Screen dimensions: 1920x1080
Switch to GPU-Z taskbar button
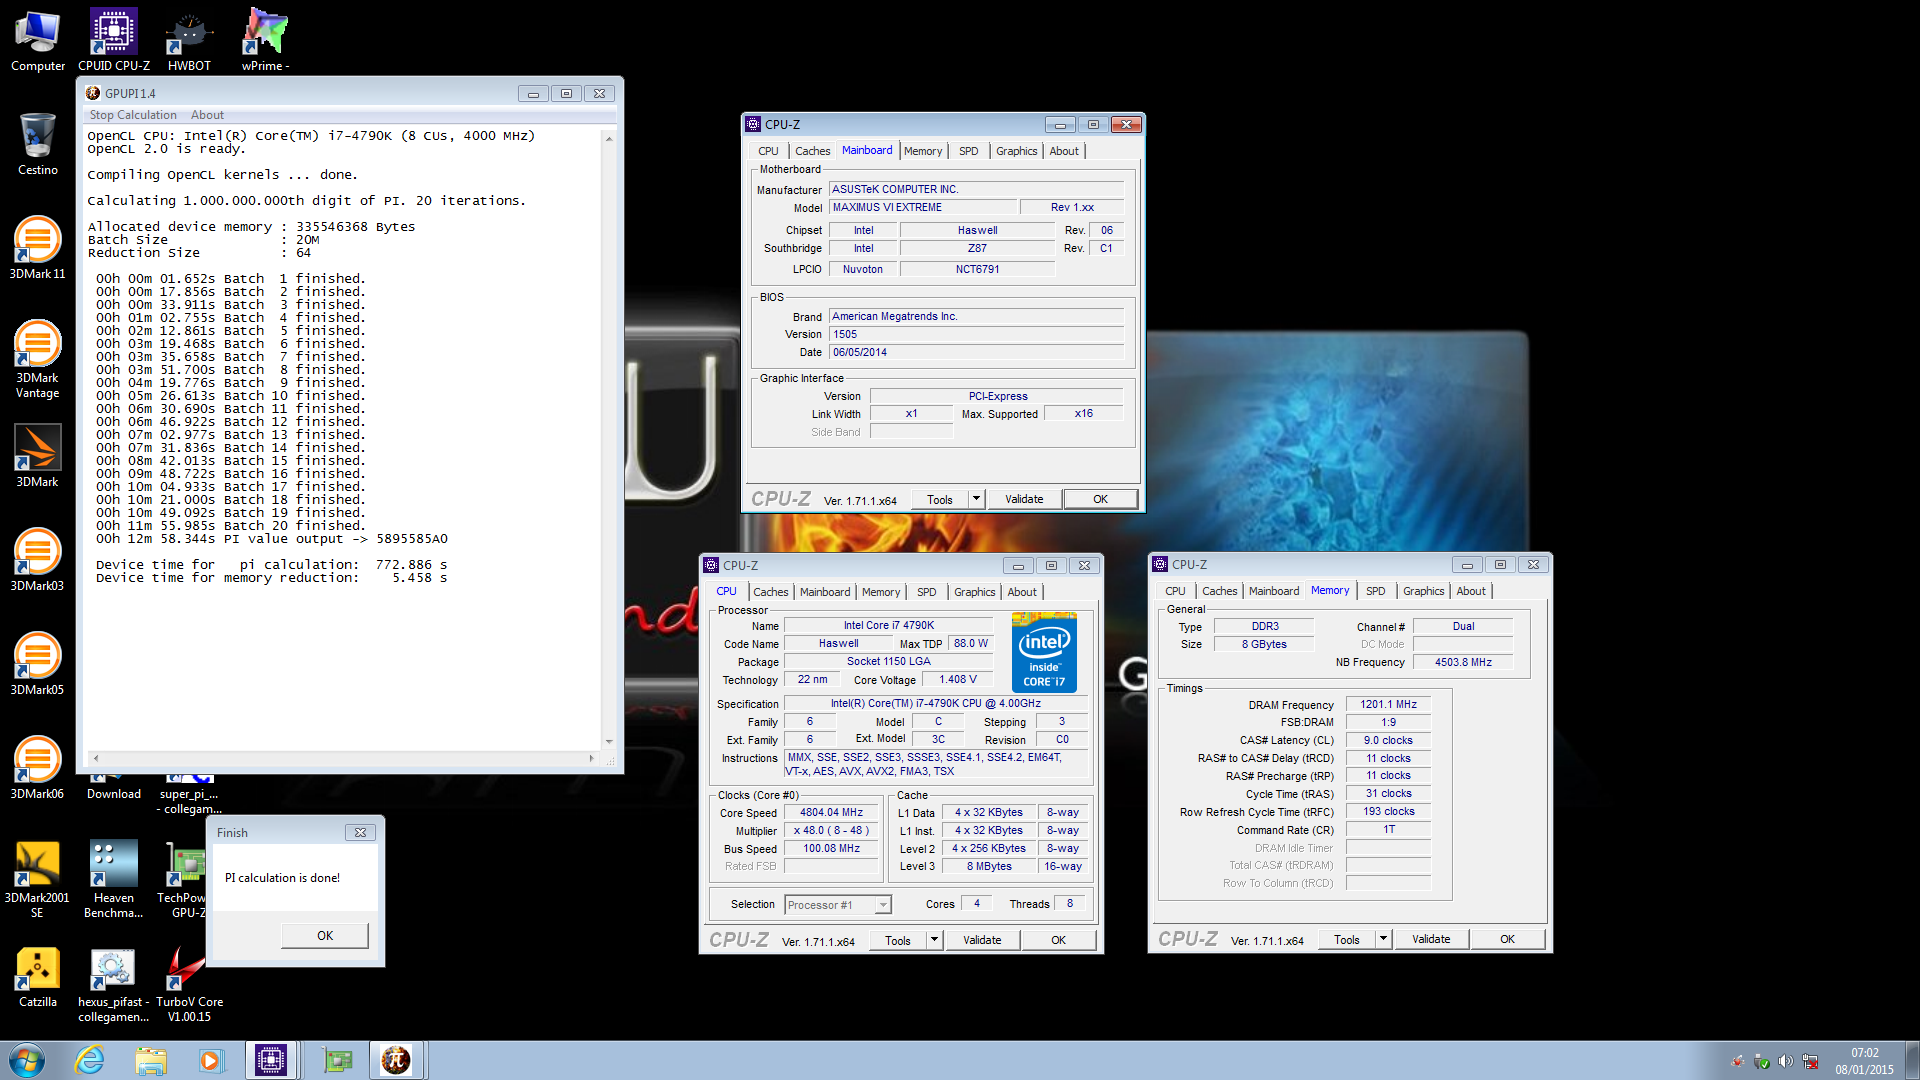pos(337,1060)
